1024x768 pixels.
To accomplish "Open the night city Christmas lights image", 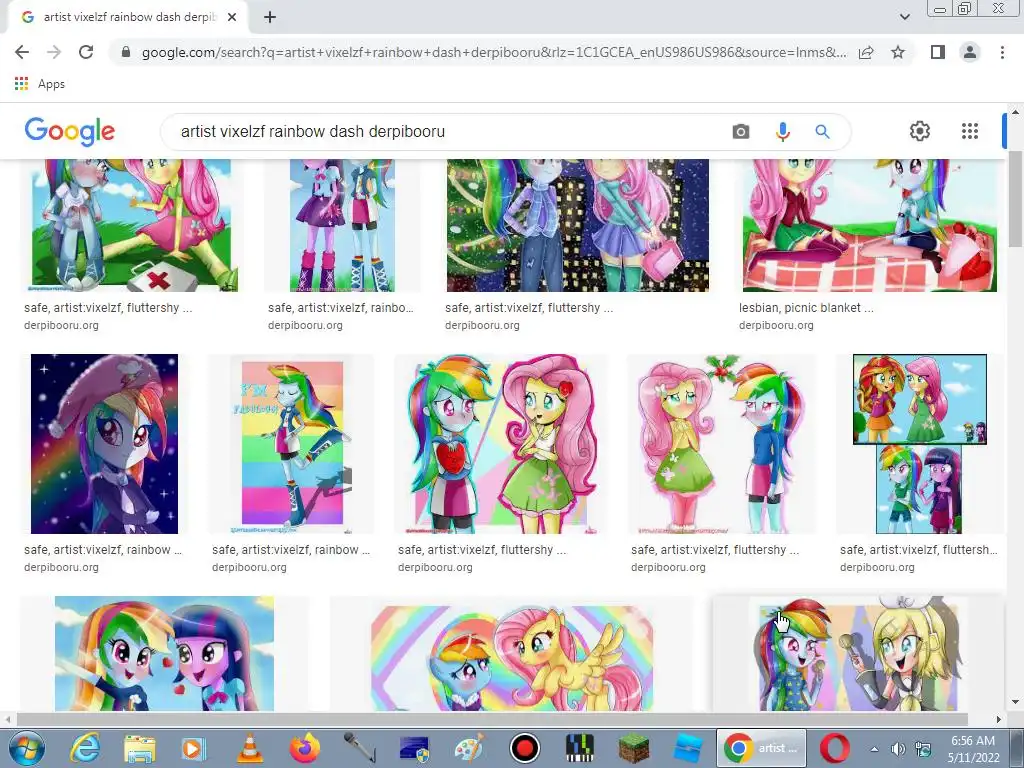I will click(578, 225).
